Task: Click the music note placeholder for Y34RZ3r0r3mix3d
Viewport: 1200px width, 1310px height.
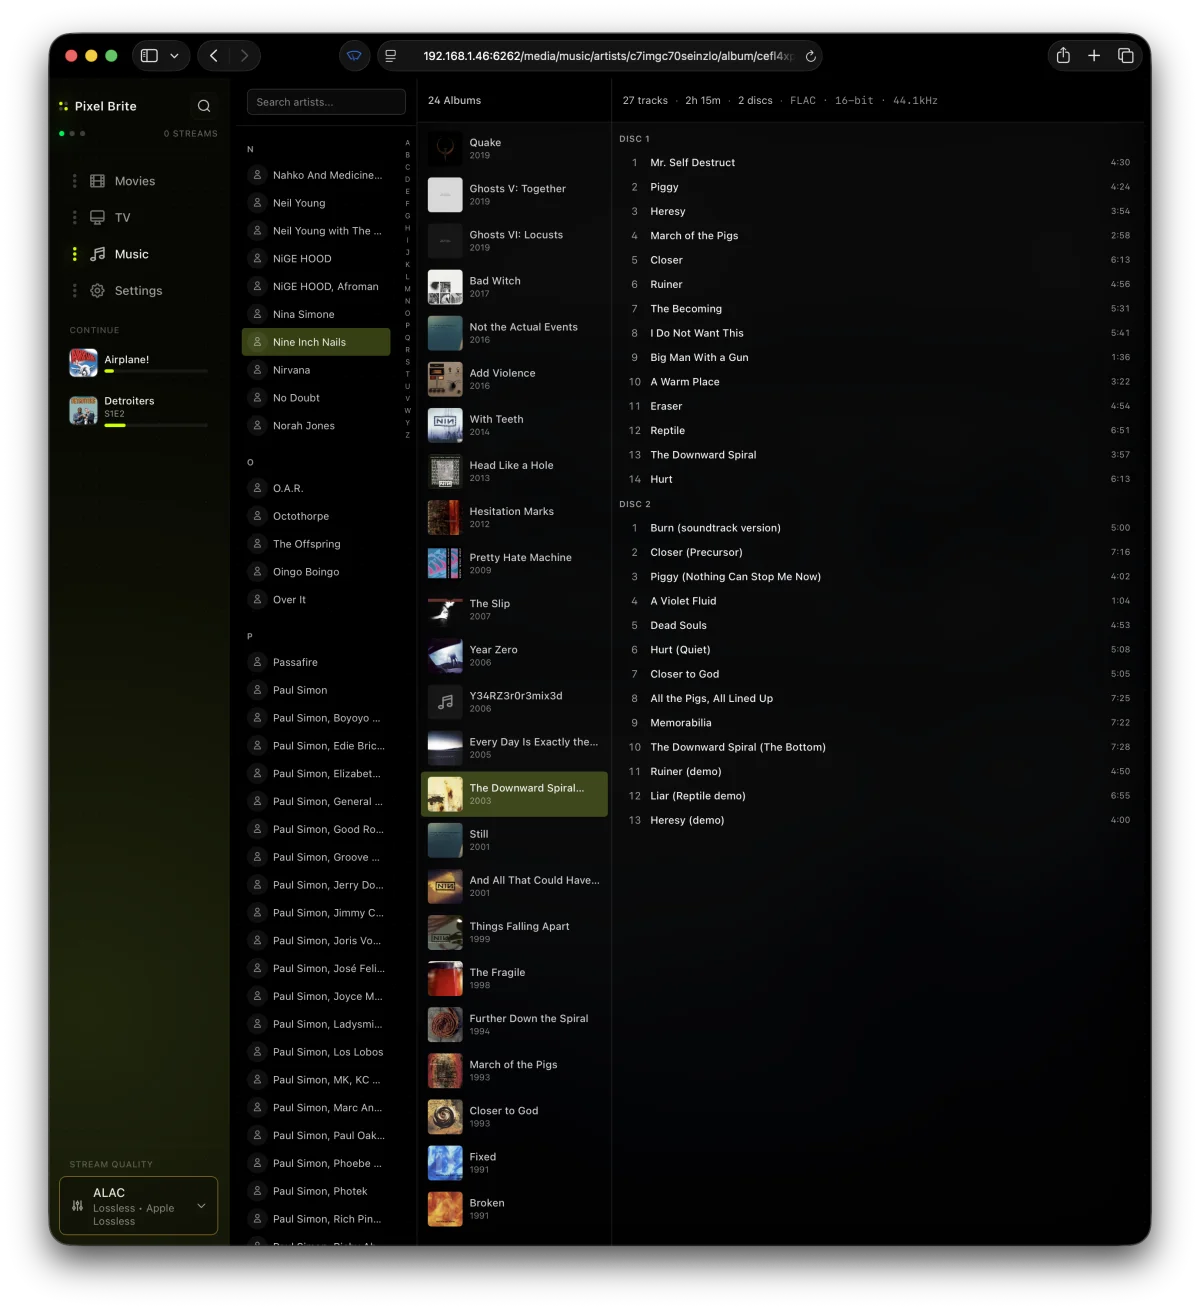Action: (445, 702)
